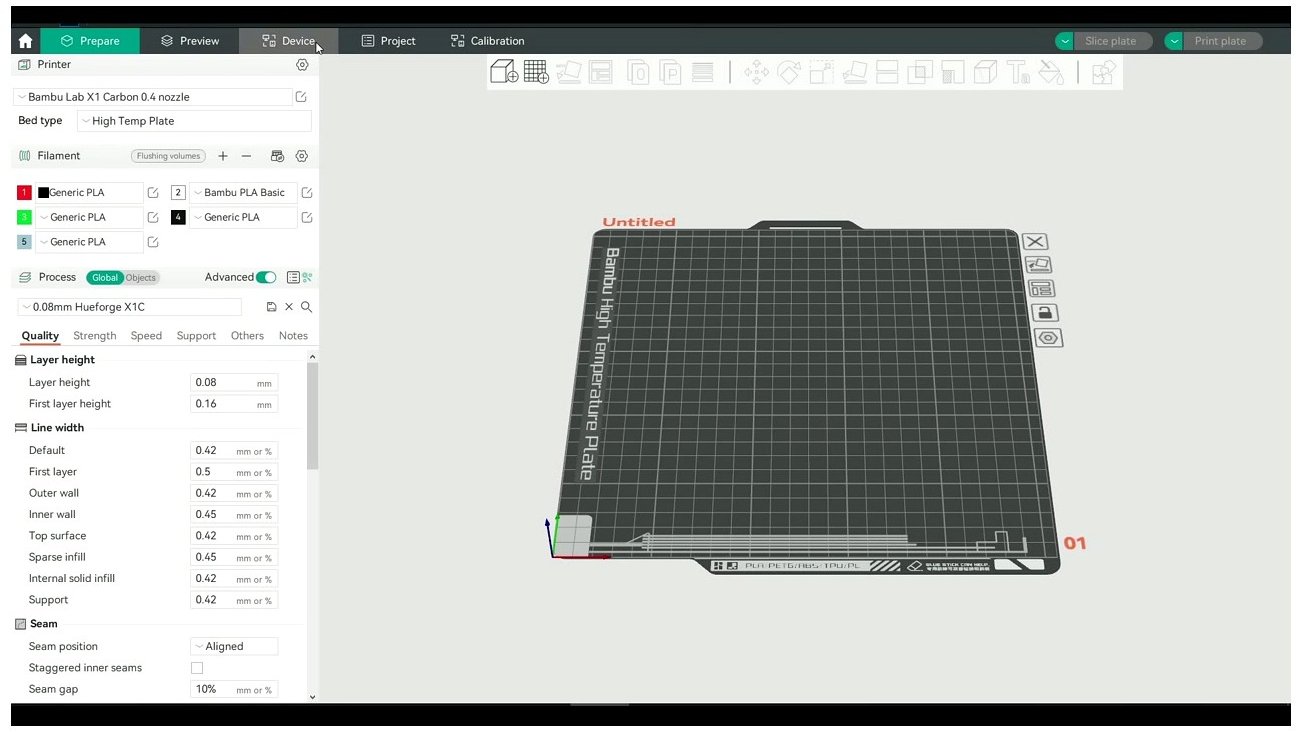Screen dimensions: 1302x732
Task: Switch to the Calibration tab
Action: pyautogui.click(x=487, y=41)
